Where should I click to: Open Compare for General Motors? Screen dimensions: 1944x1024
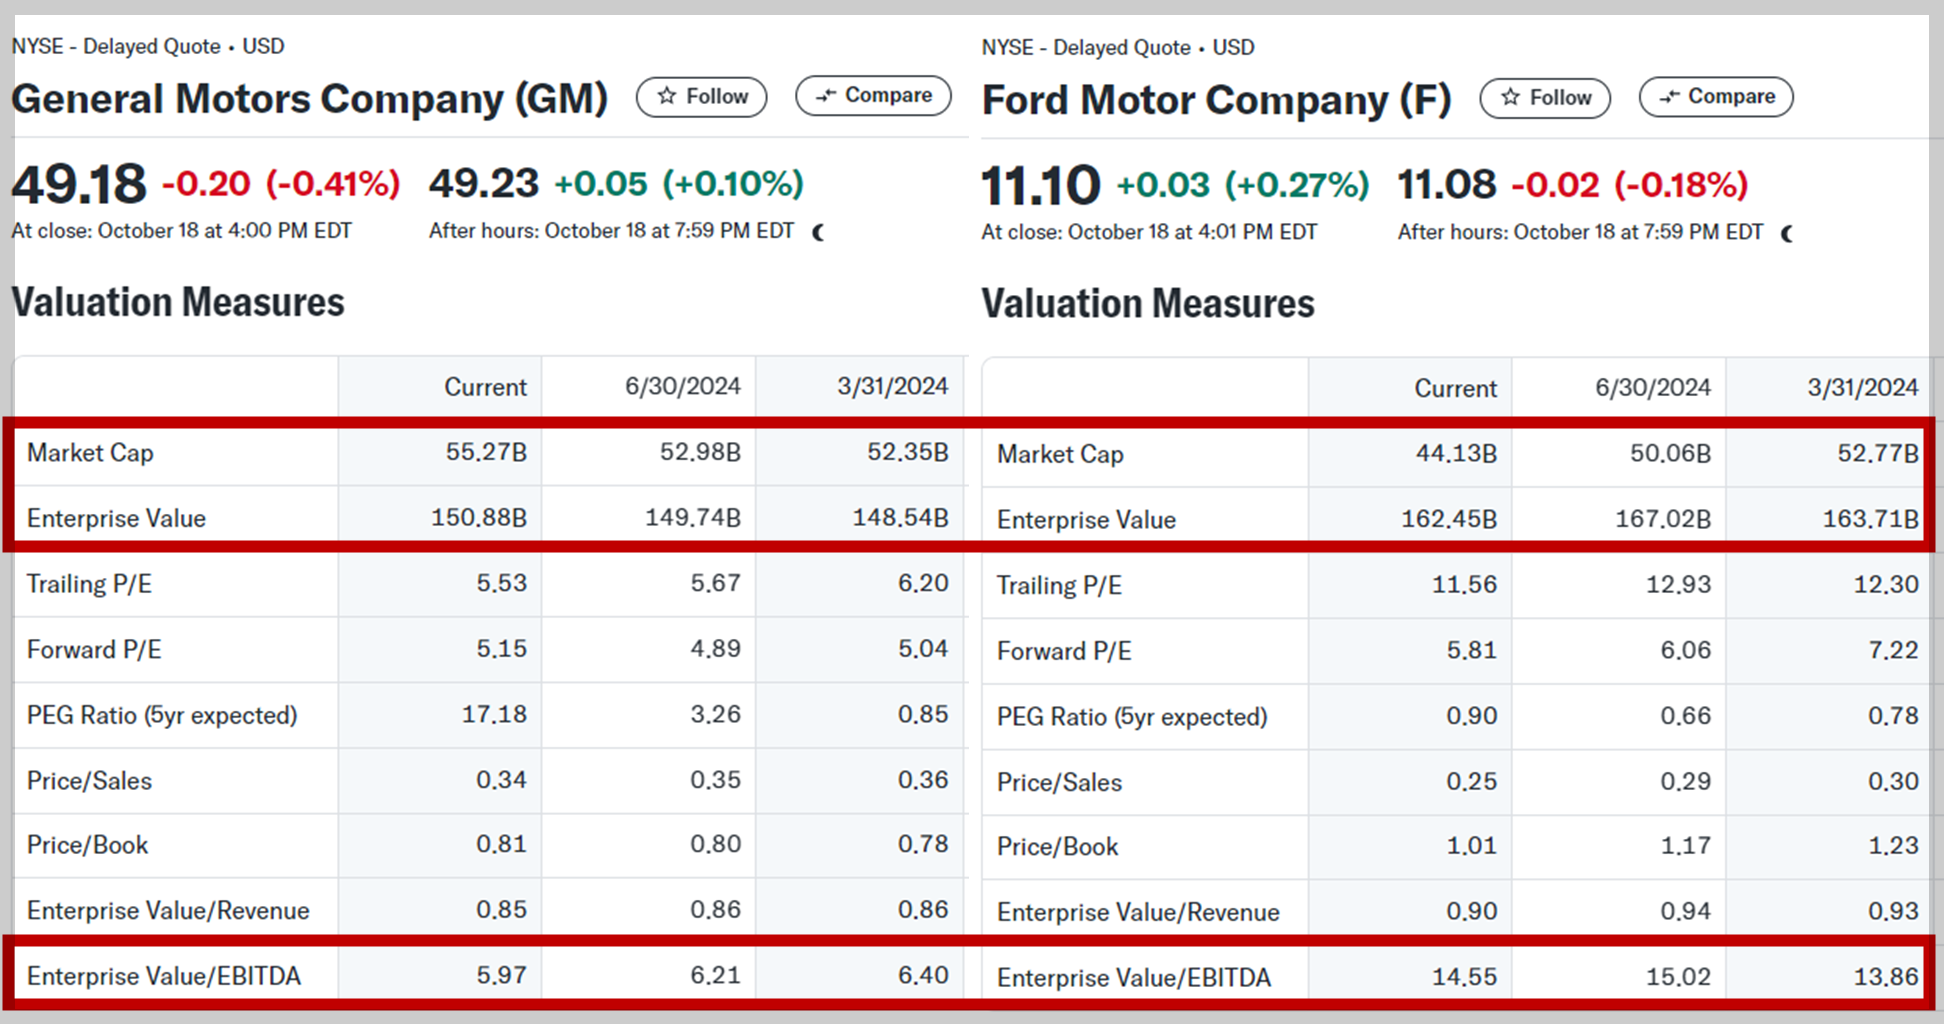(873, 96)
